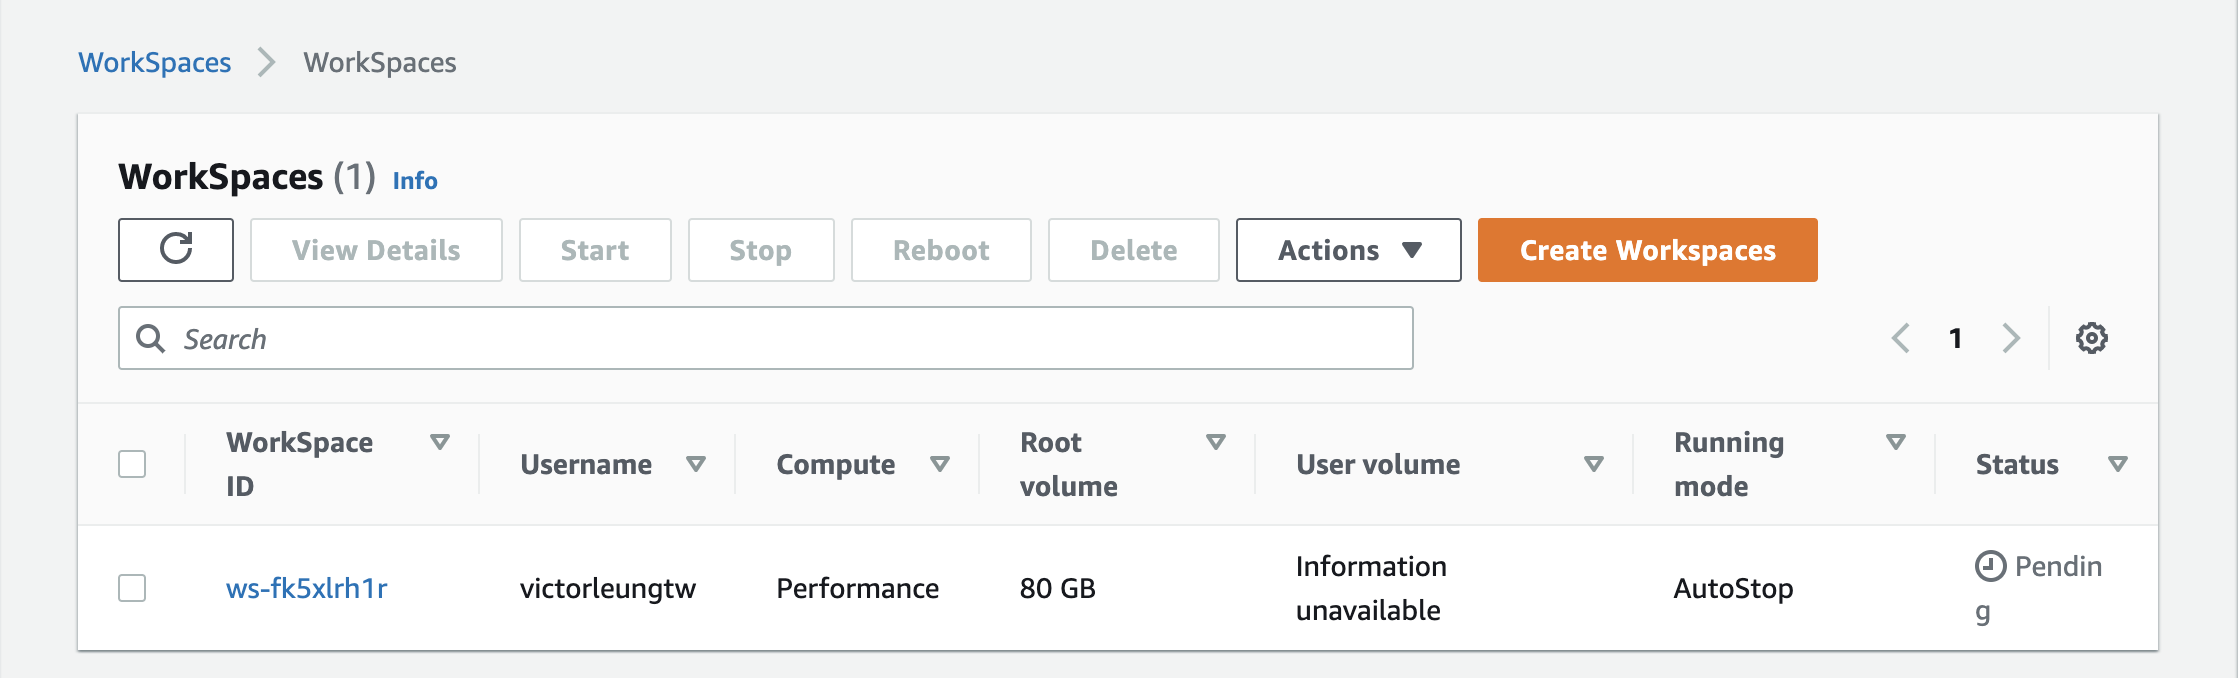Click the Create Workspaces button
This screenshot has width=2240, height=678.
1648,250
